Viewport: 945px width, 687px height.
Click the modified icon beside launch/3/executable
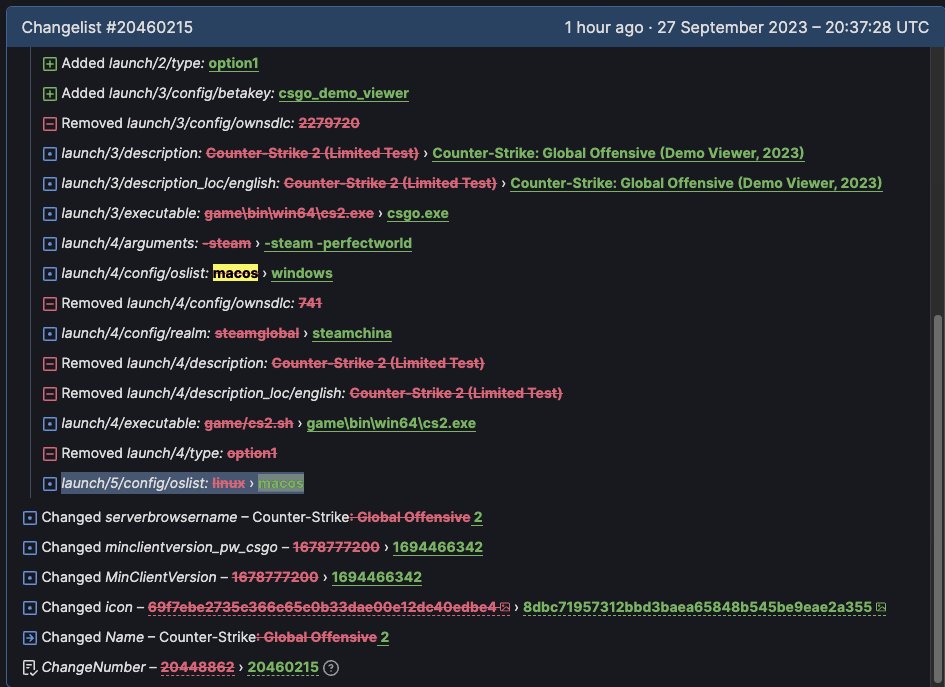click(50, 214)
